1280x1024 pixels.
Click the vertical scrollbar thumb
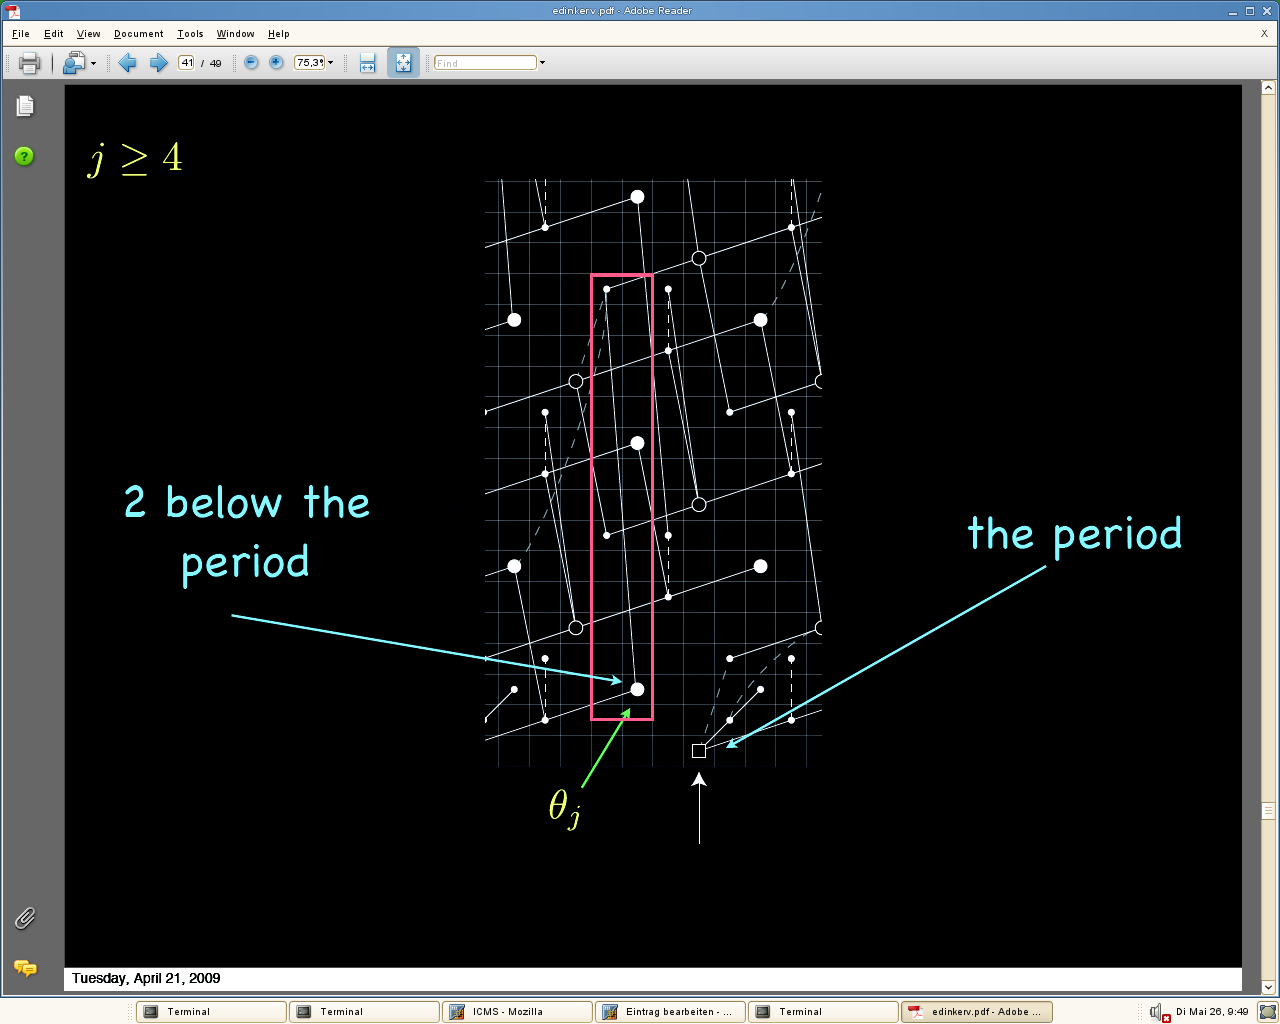point(1268,810)
